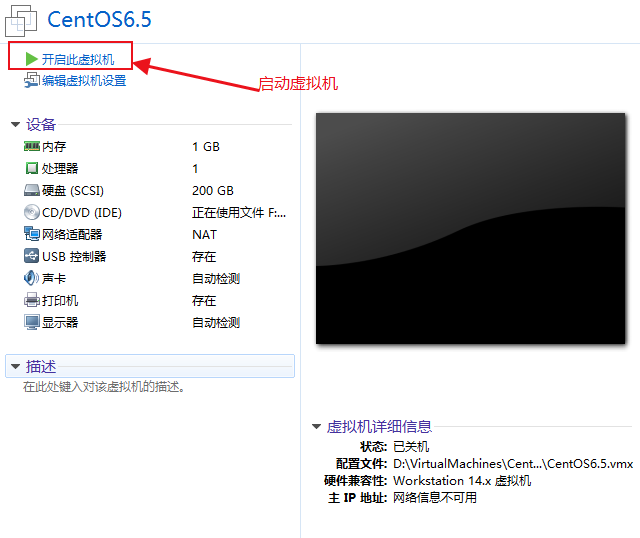Click the 状态: label

pos(373,447)
